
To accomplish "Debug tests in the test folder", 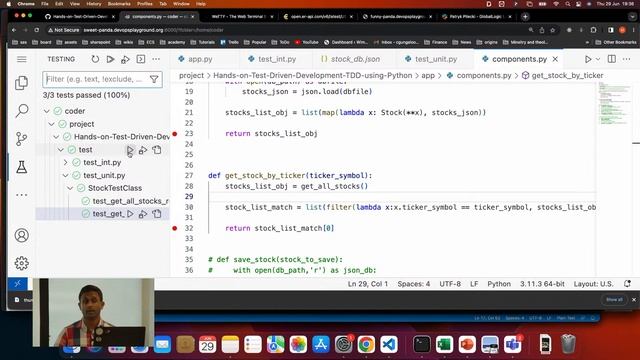I will 143,150.
